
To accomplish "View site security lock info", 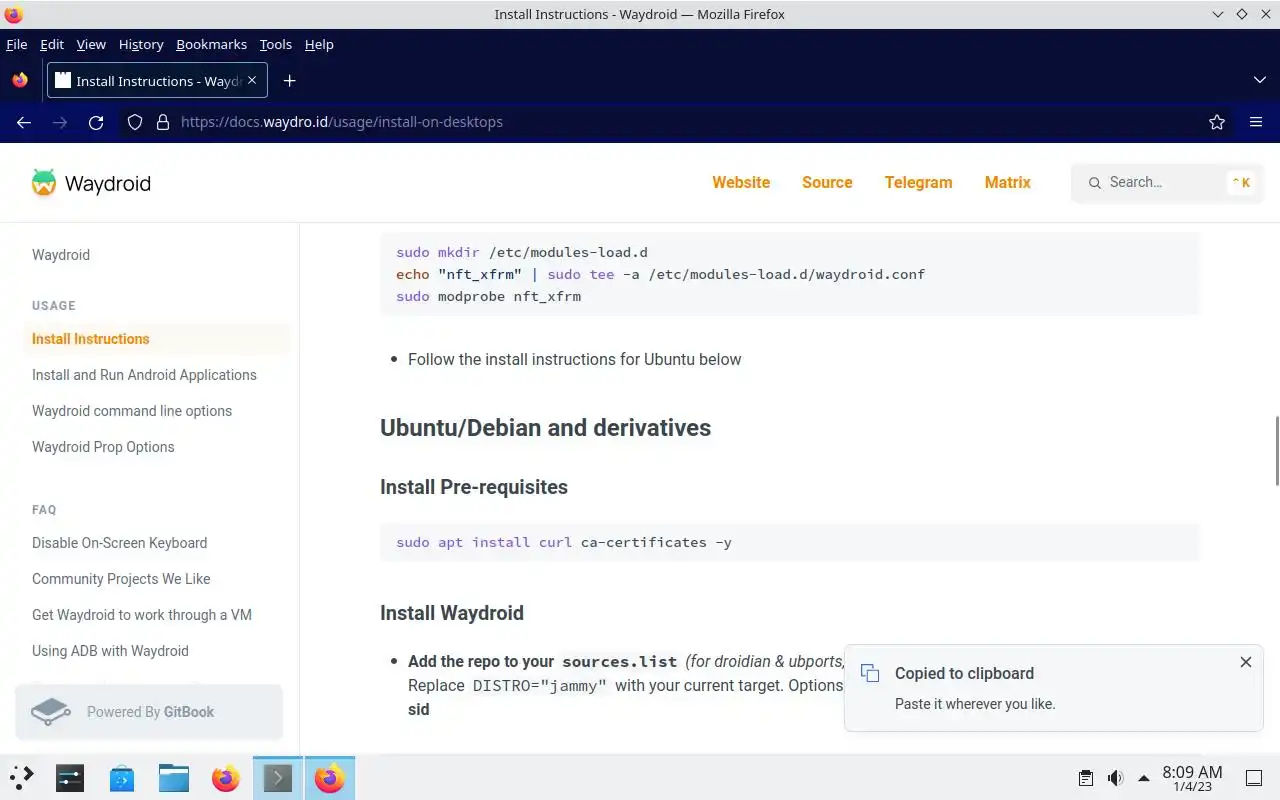I will click(x=163, y=122).
